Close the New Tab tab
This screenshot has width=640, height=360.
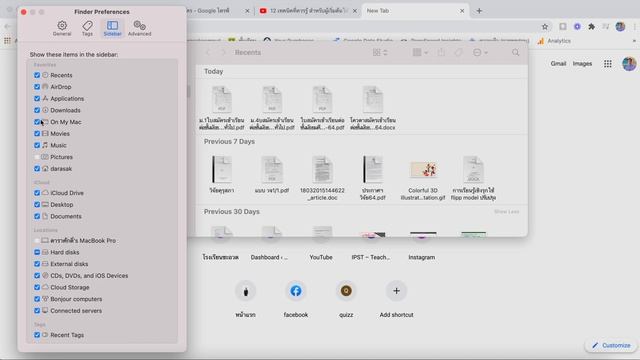(462, 11)
